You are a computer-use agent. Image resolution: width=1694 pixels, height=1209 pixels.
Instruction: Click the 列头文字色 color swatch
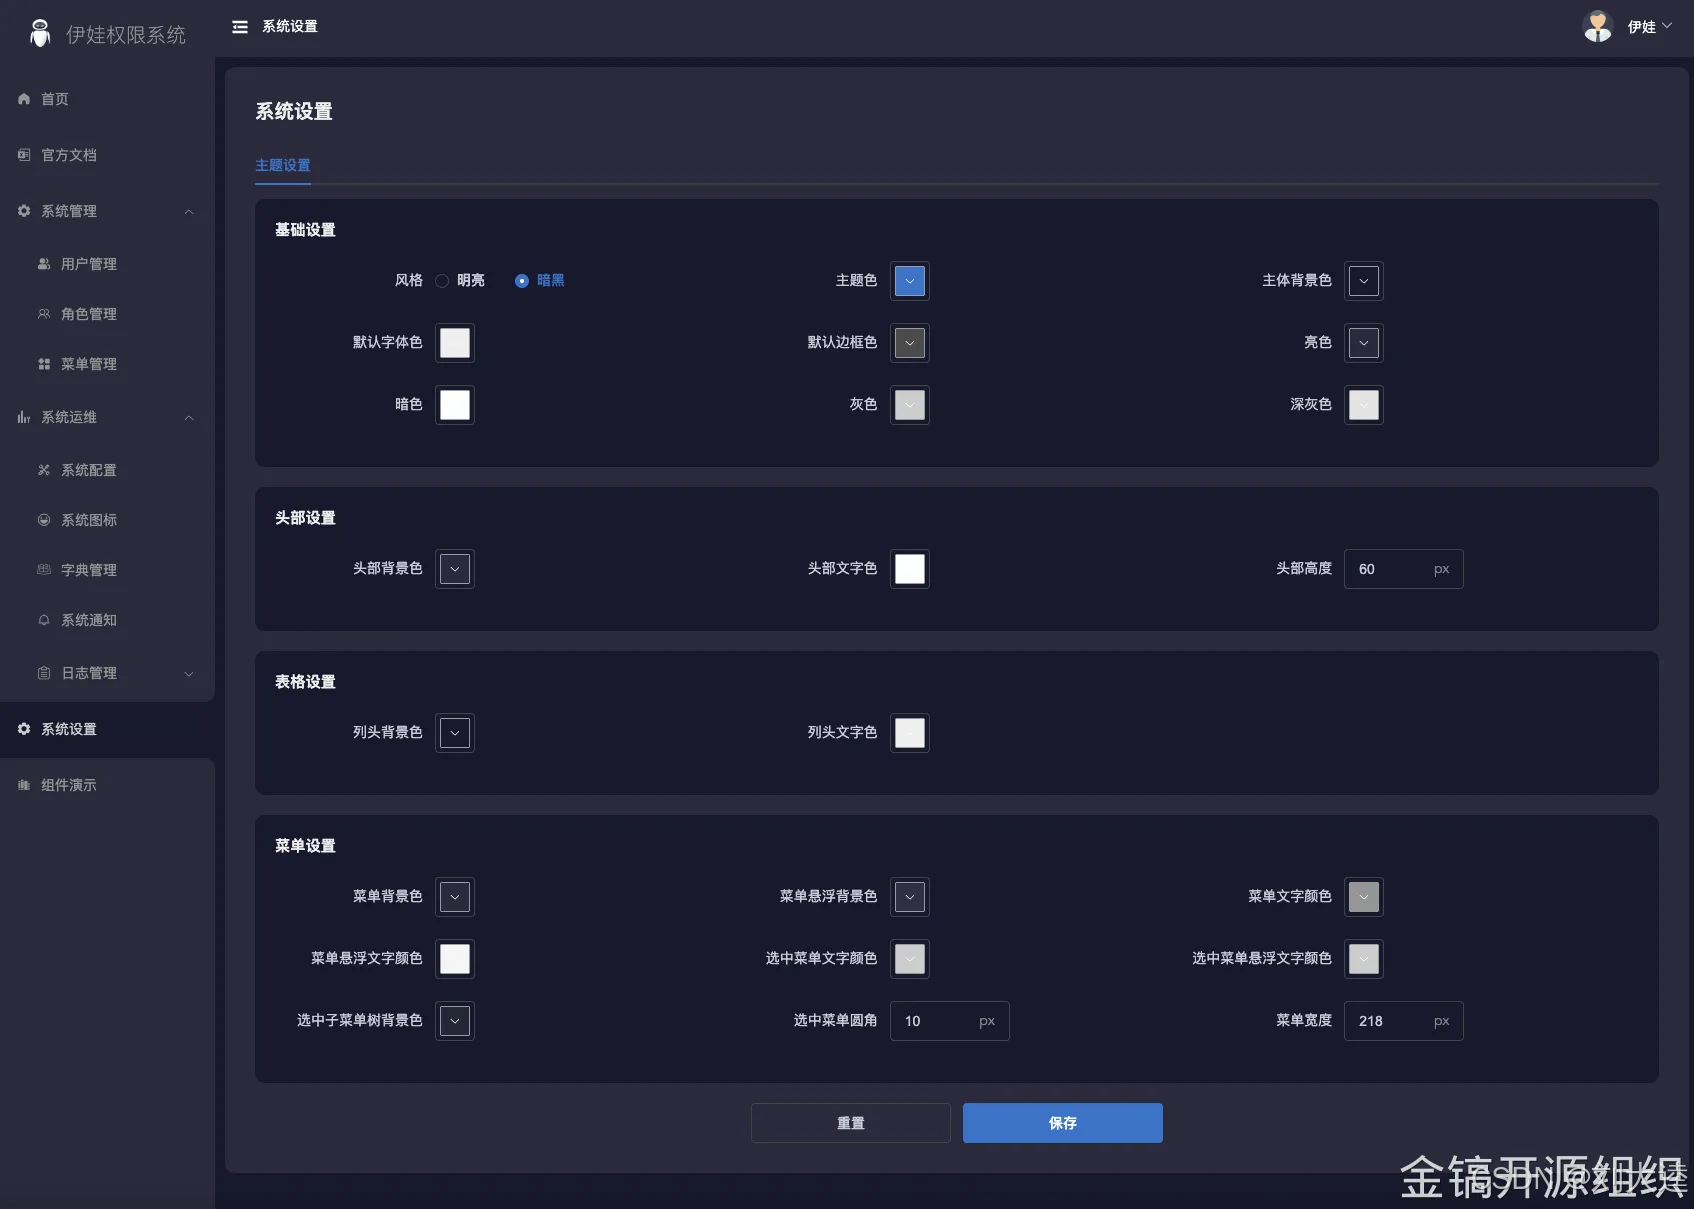[910, 733]
